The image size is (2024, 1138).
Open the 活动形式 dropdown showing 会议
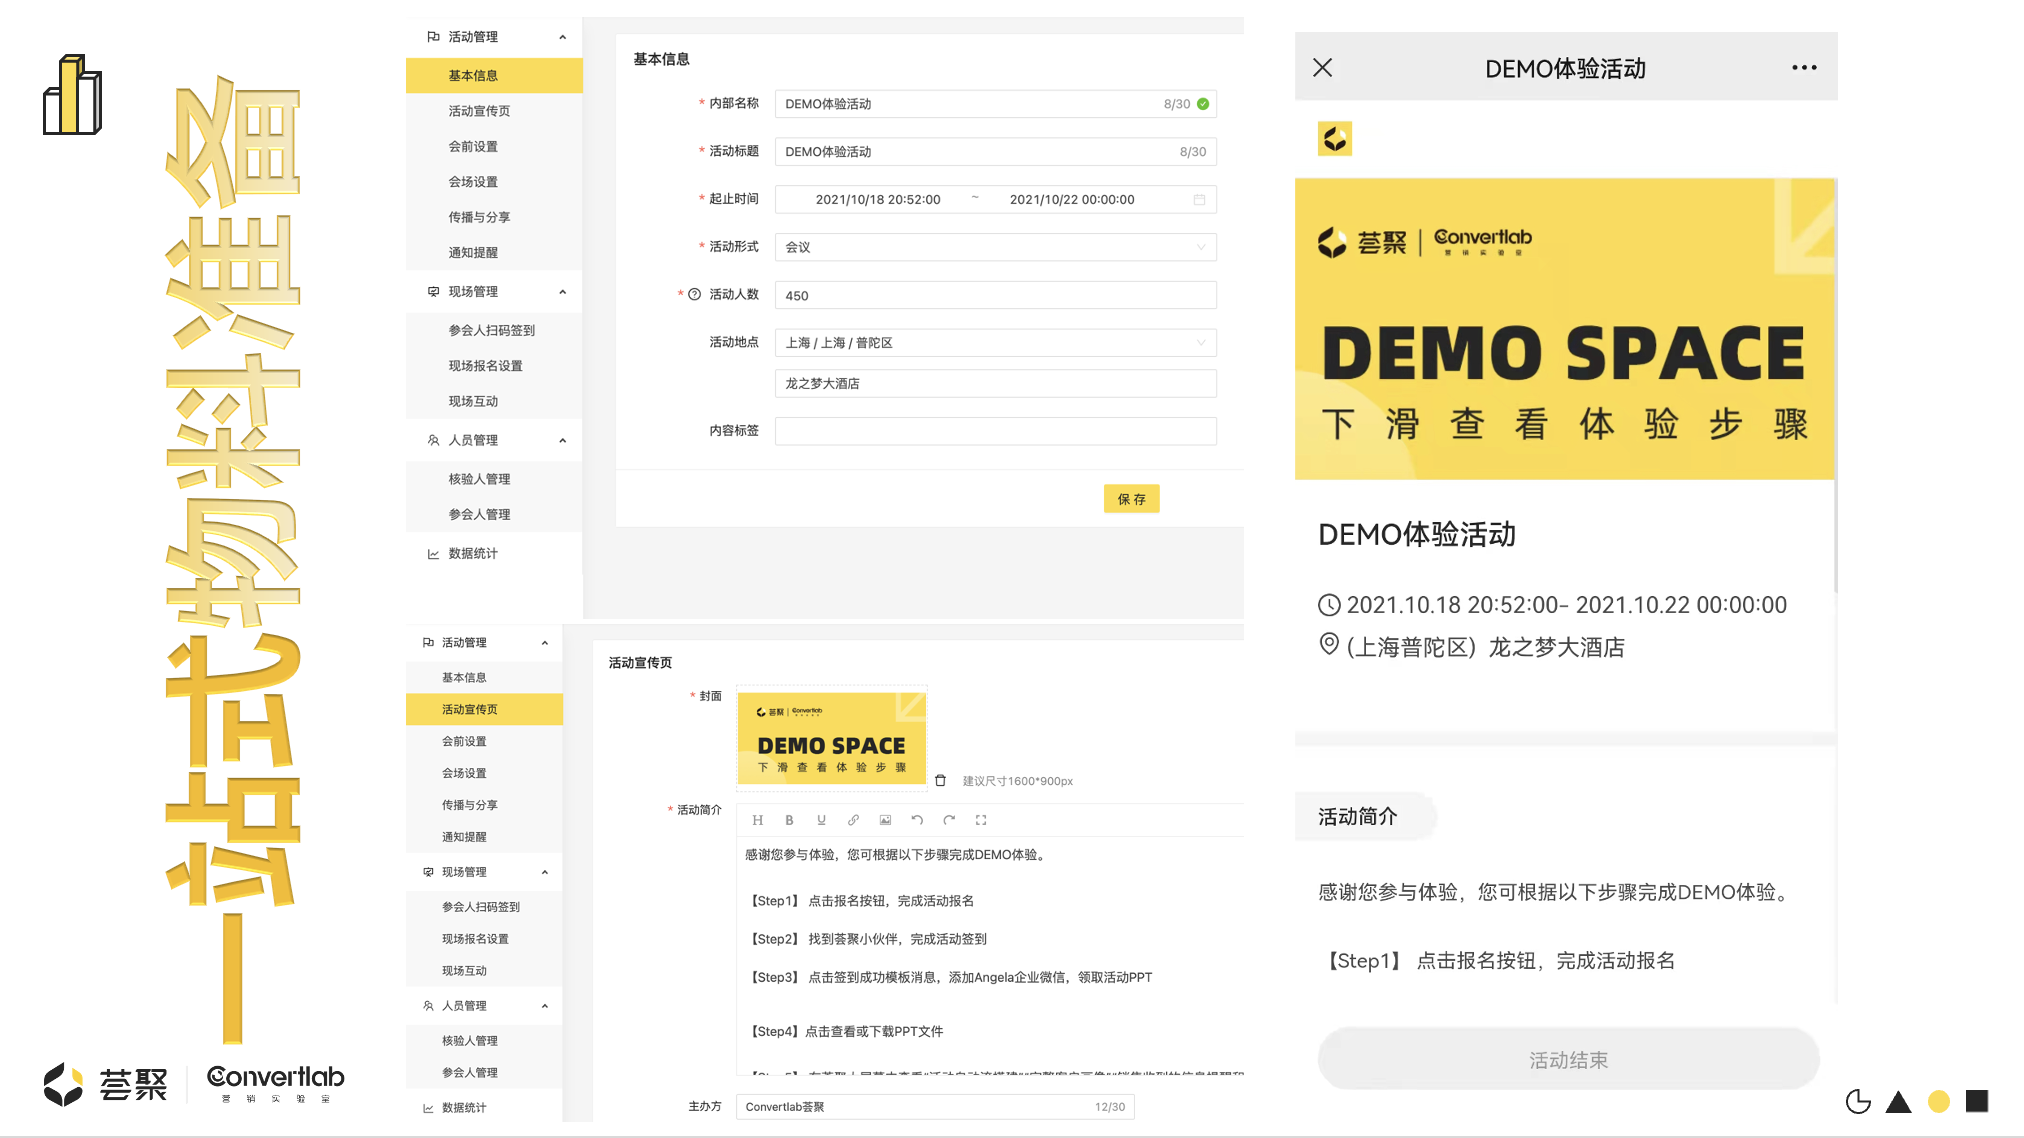coord(995,247)
